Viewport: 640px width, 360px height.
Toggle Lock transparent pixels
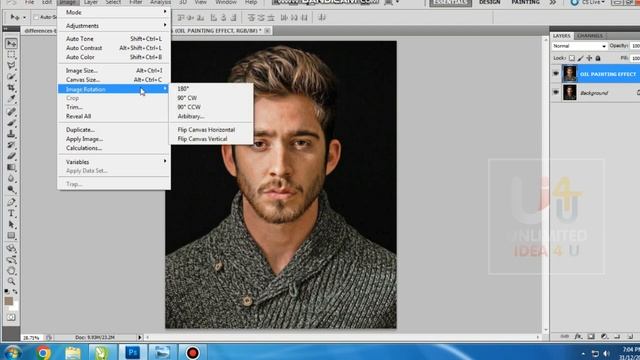click(x=572, y=58)
